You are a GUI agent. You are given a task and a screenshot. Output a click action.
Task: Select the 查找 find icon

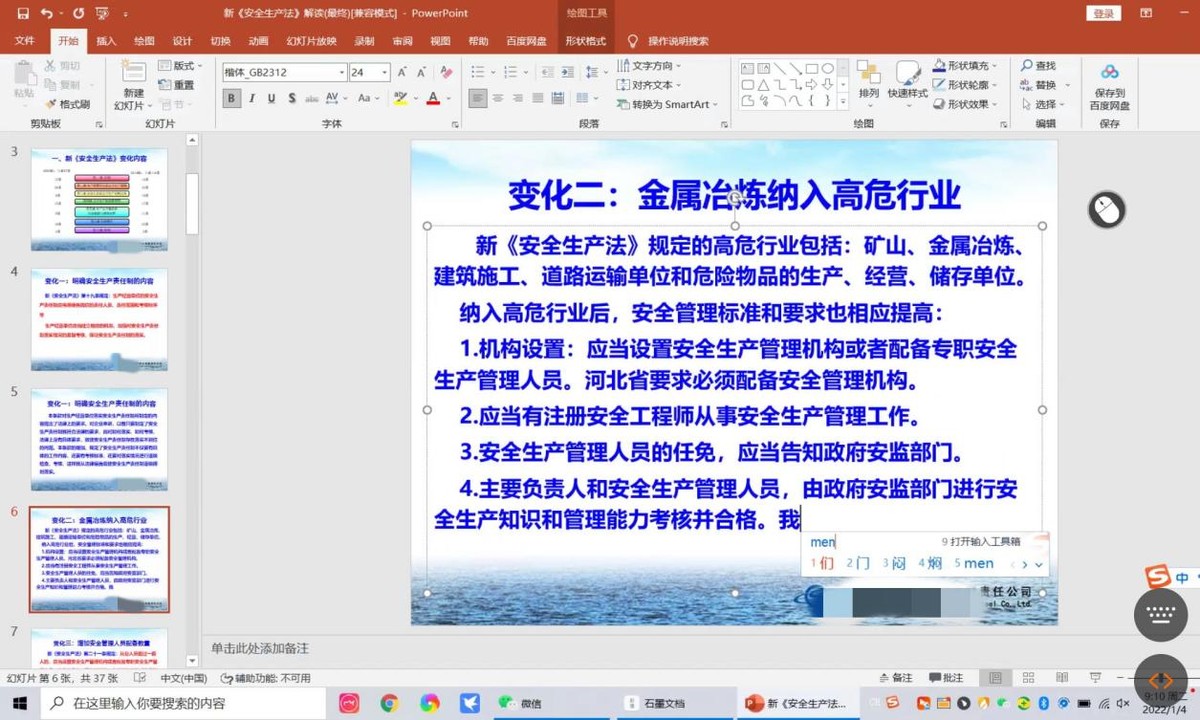pos(1032,65)
